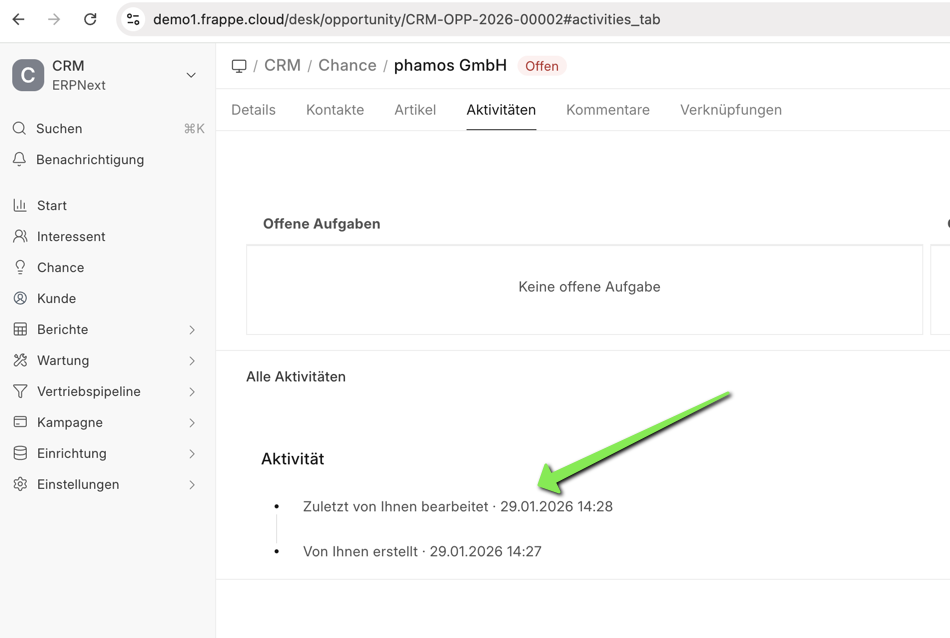Click the browser address bar URL
Screen dimensions: 950x638
[406, 19]
